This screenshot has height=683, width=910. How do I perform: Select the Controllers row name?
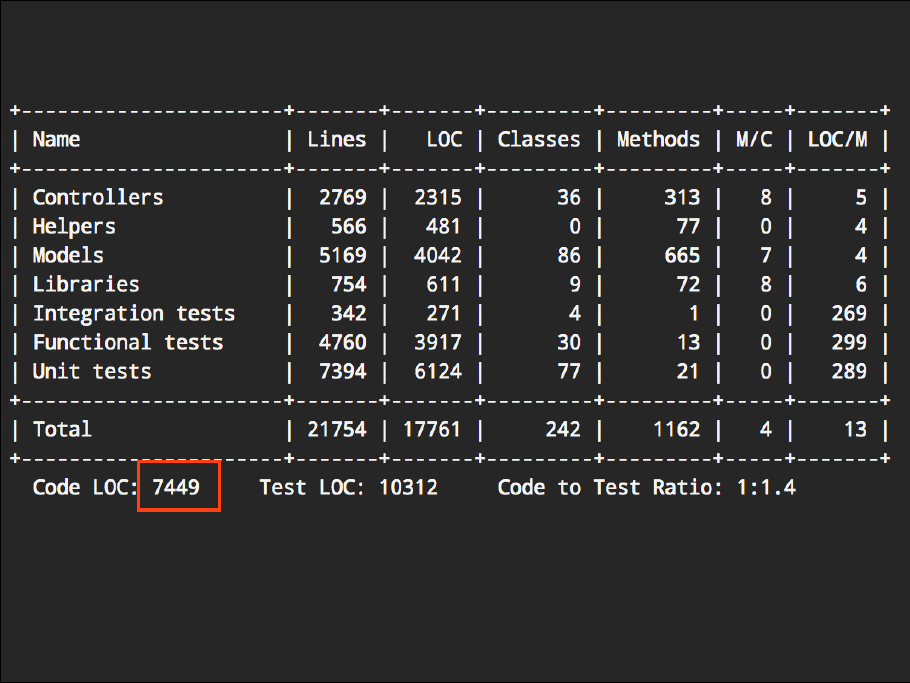pyautogui.click(x=97, y=197)
